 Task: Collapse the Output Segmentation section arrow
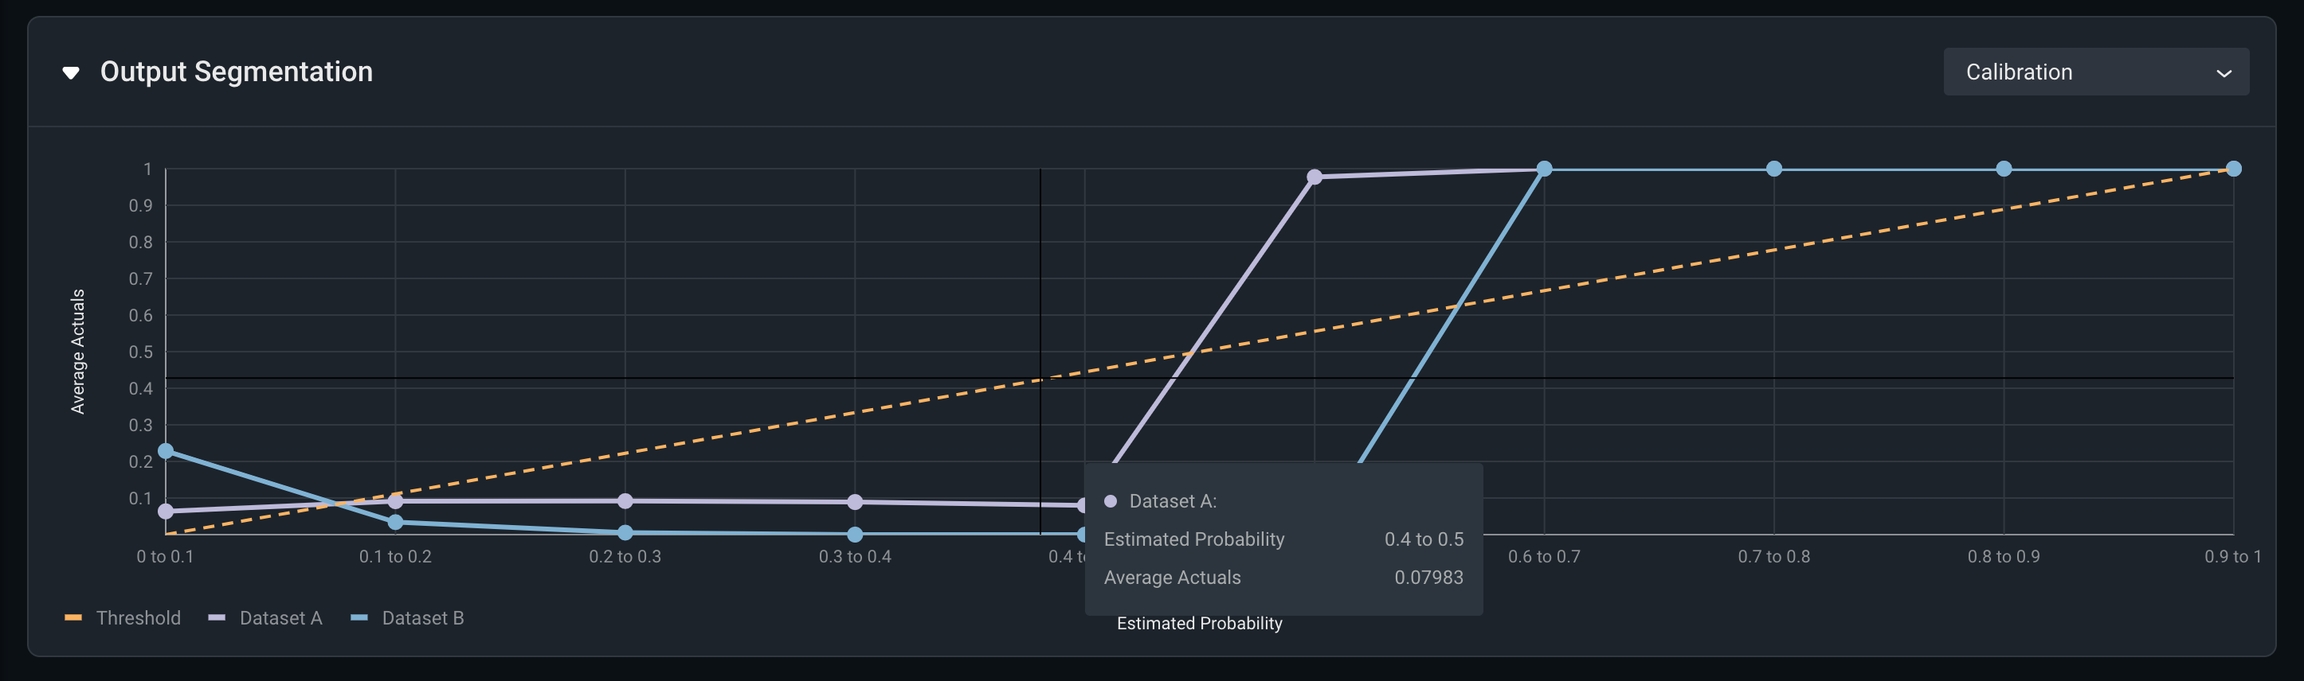[x=71, y=73]
